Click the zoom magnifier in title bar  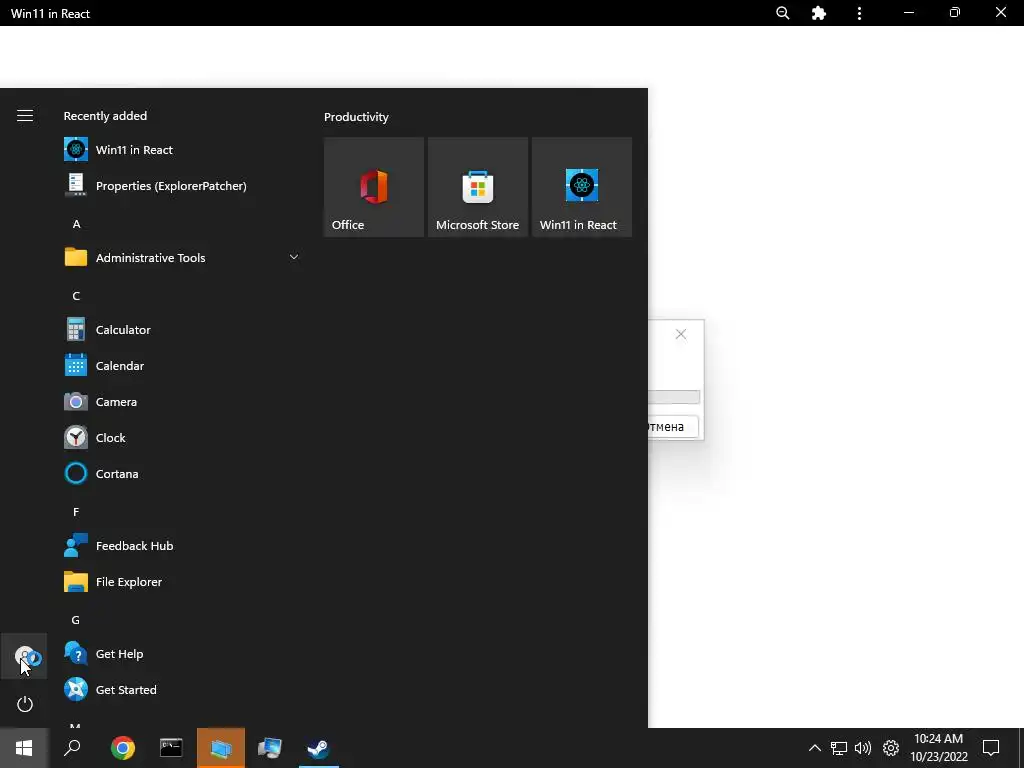[x=782, y=13]
